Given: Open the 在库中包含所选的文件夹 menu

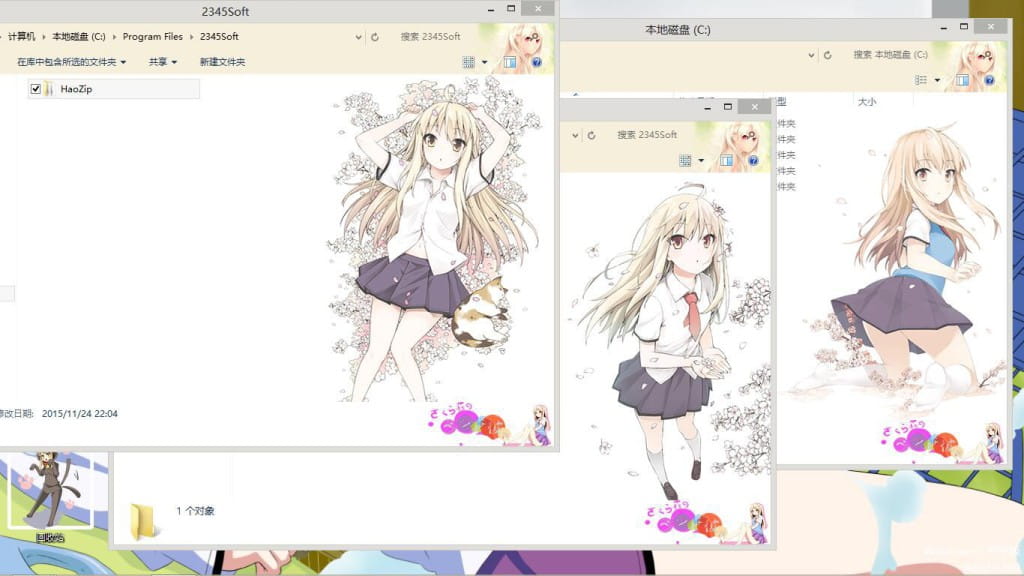Looking at the screenshot, I should [67, 62].
